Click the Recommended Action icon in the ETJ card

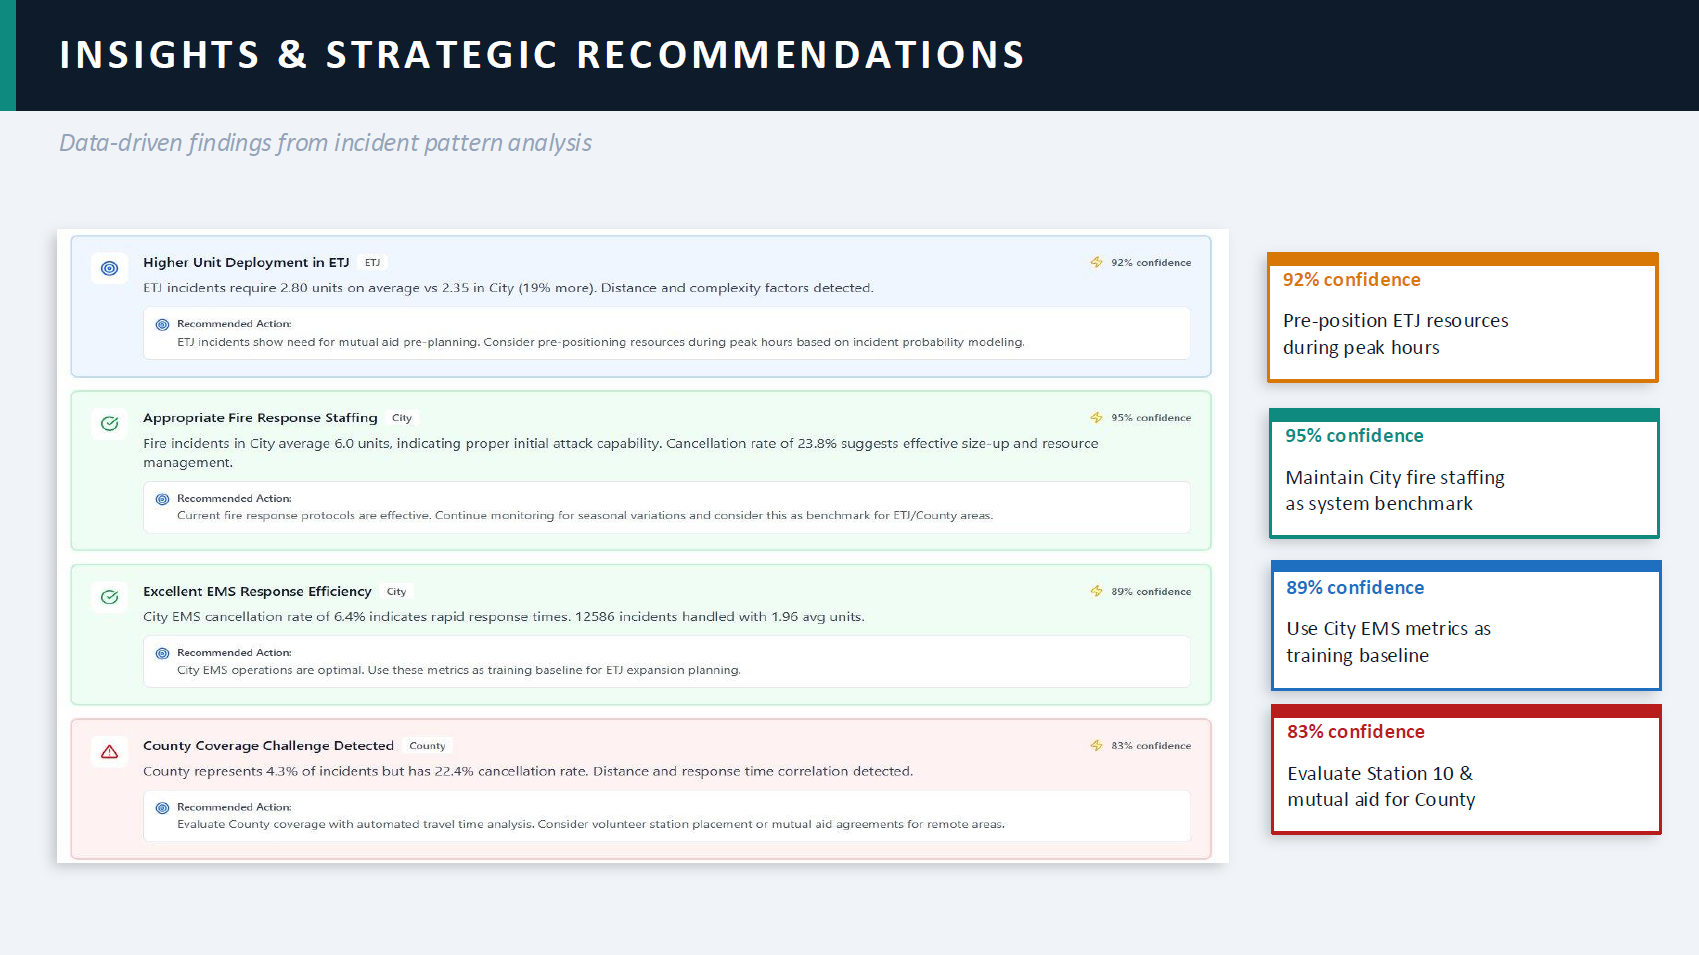pos(162,324)
